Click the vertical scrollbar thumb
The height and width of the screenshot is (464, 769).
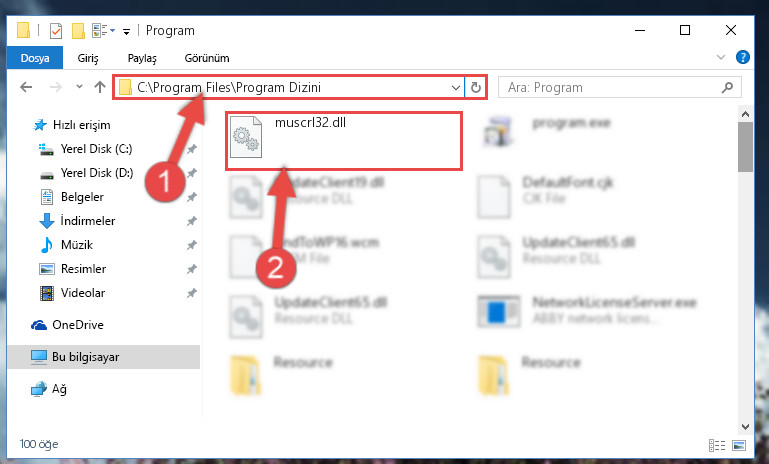[745, 147]
